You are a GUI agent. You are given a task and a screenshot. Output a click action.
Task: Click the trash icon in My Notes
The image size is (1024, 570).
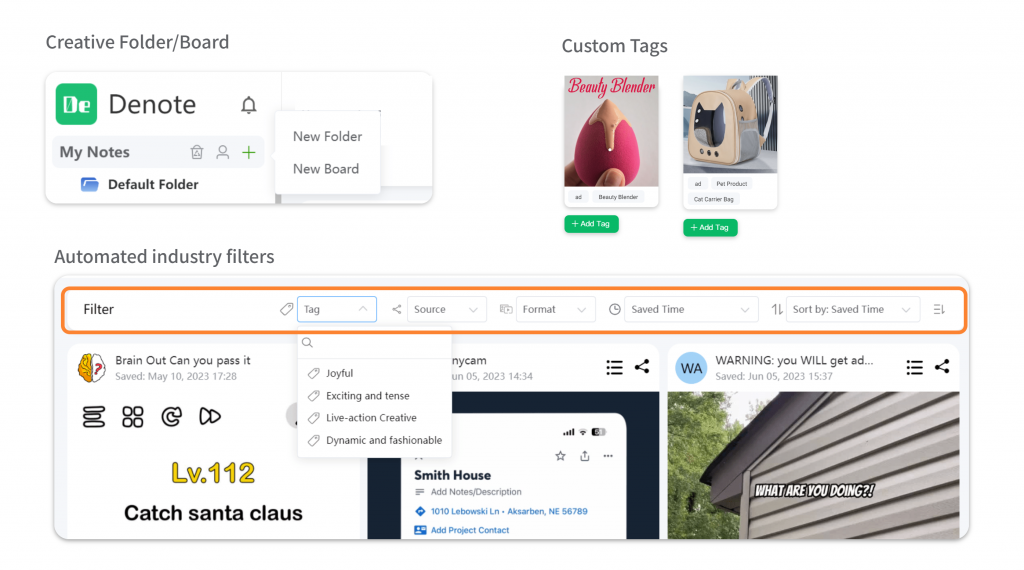(x=197, y=152)
